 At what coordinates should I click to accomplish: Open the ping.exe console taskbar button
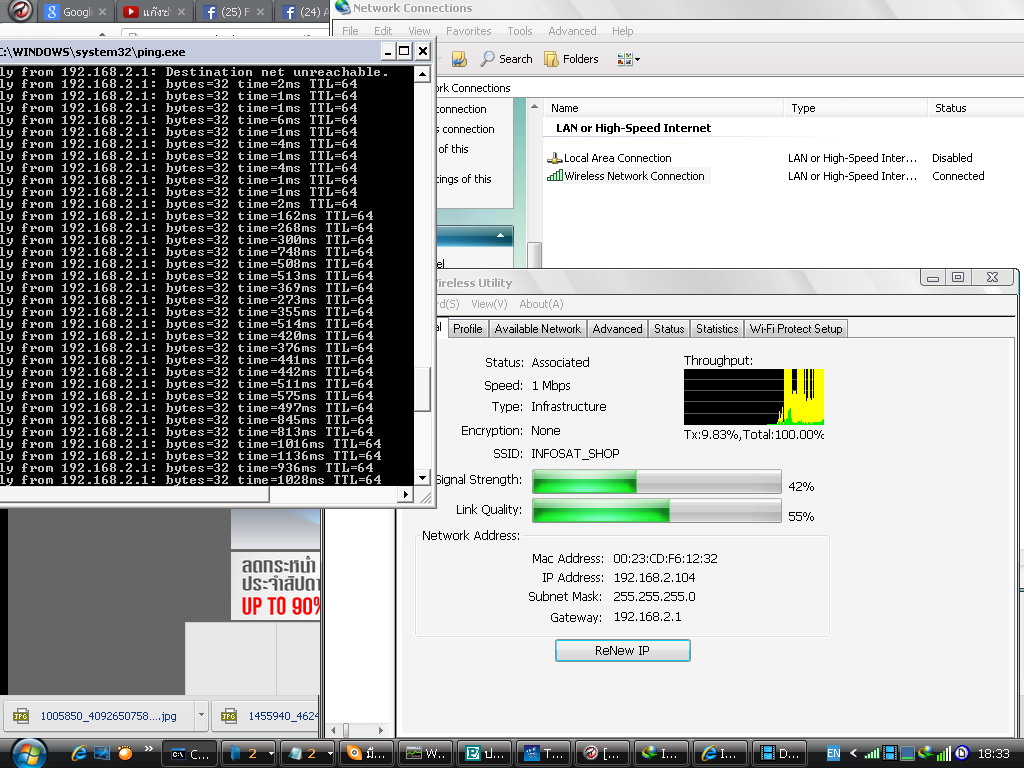coord(189,754)
